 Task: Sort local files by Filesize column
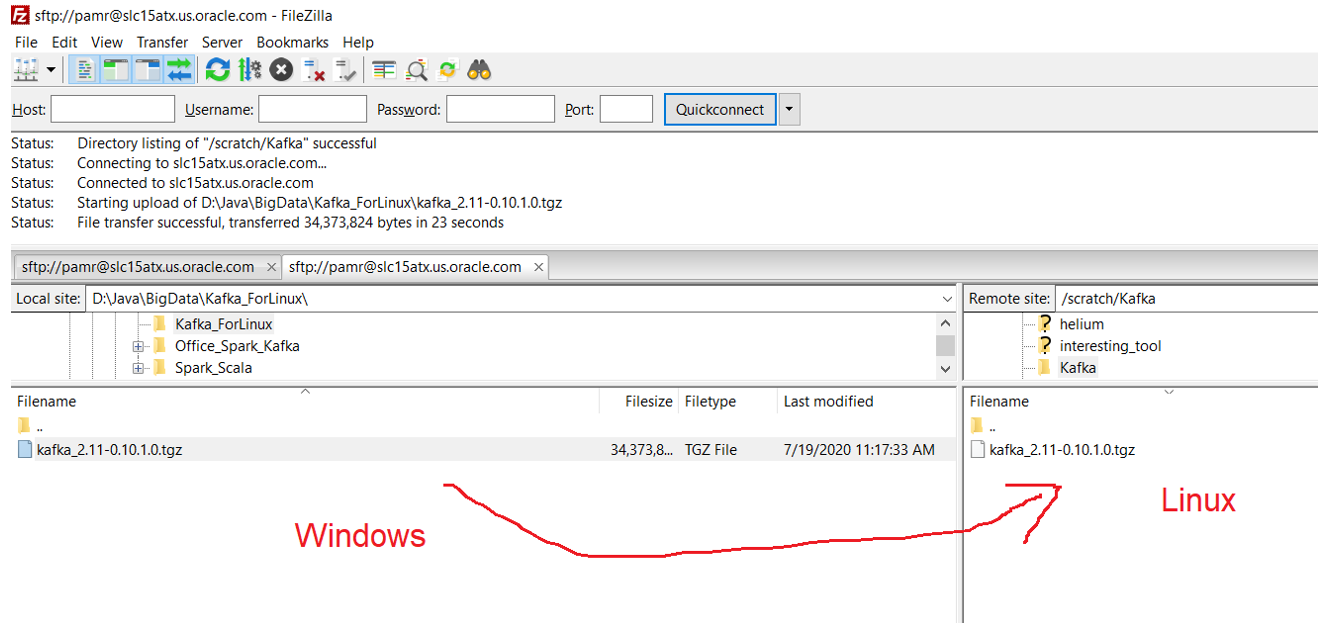point(638,401)
